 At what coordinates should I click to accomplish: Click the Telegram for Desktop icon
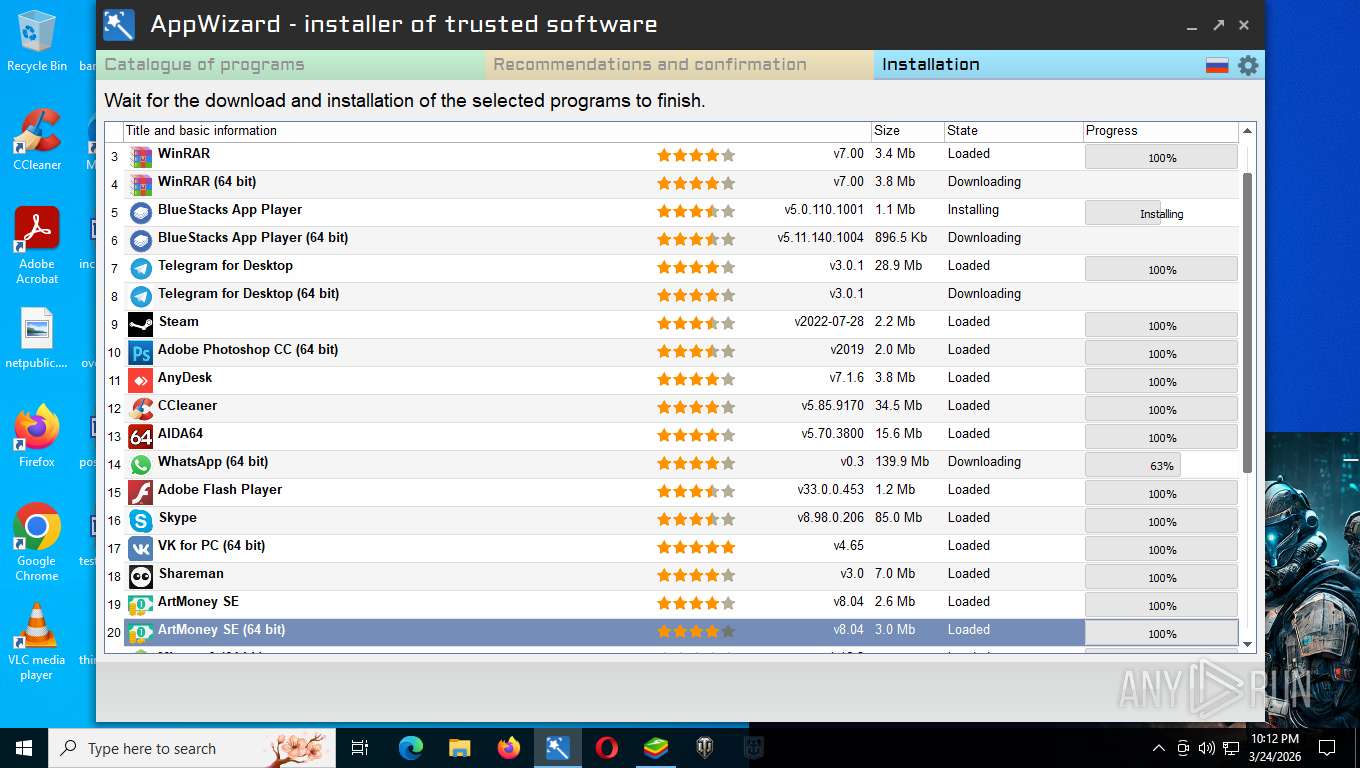[141, 269]
